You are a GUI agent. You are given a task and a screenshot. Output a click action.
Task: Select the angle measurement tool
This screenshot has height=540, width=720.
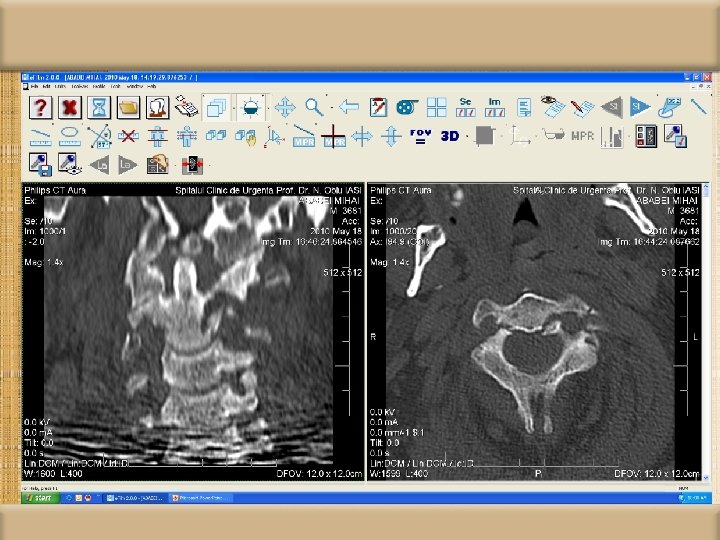pyautogui.click(x=99, y=136)
